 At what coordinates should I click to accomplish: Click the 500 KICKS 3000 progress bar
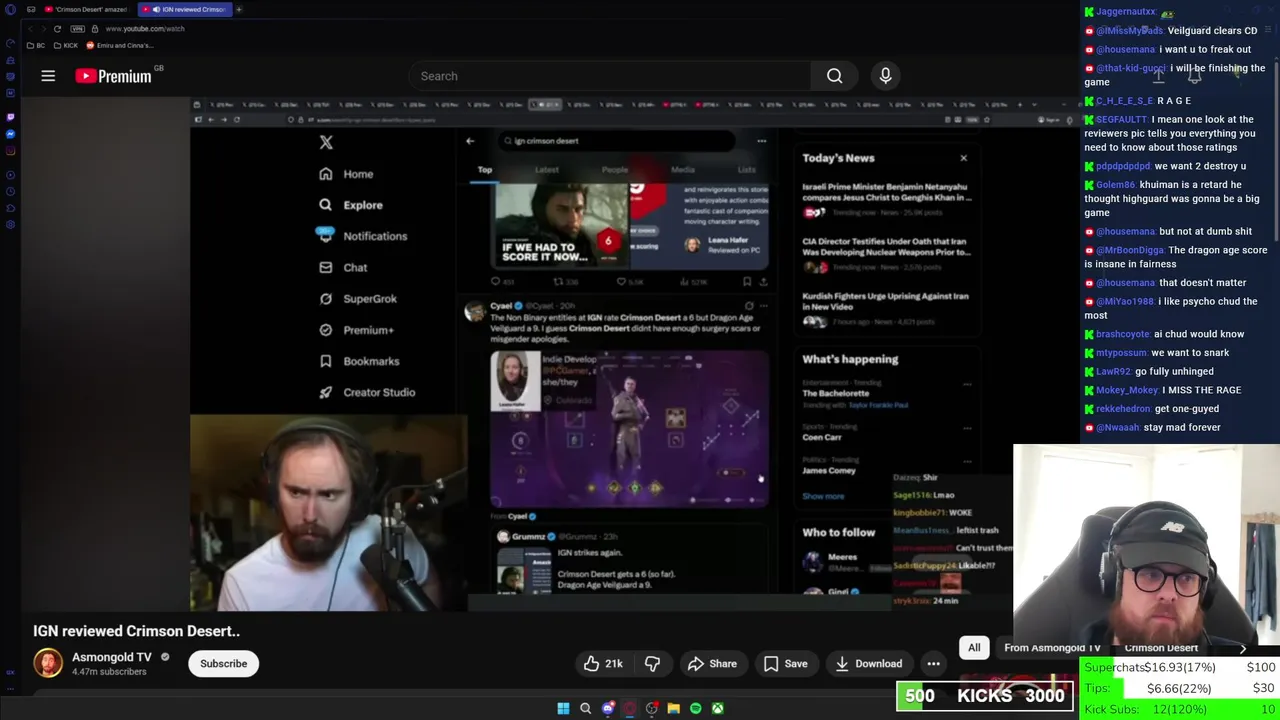coord(985,696)
